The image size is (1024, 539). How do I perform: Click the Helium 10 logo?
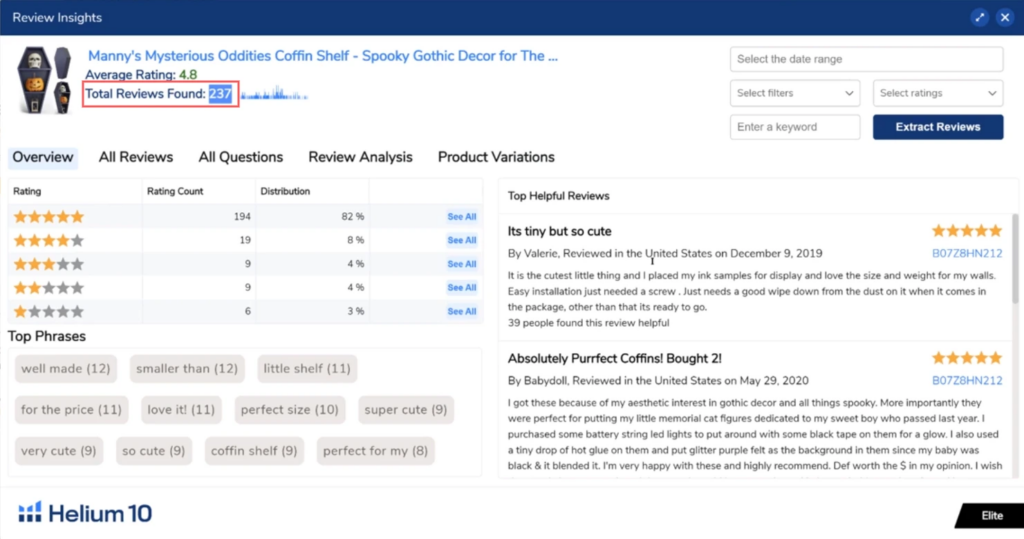tap(86, 514)
